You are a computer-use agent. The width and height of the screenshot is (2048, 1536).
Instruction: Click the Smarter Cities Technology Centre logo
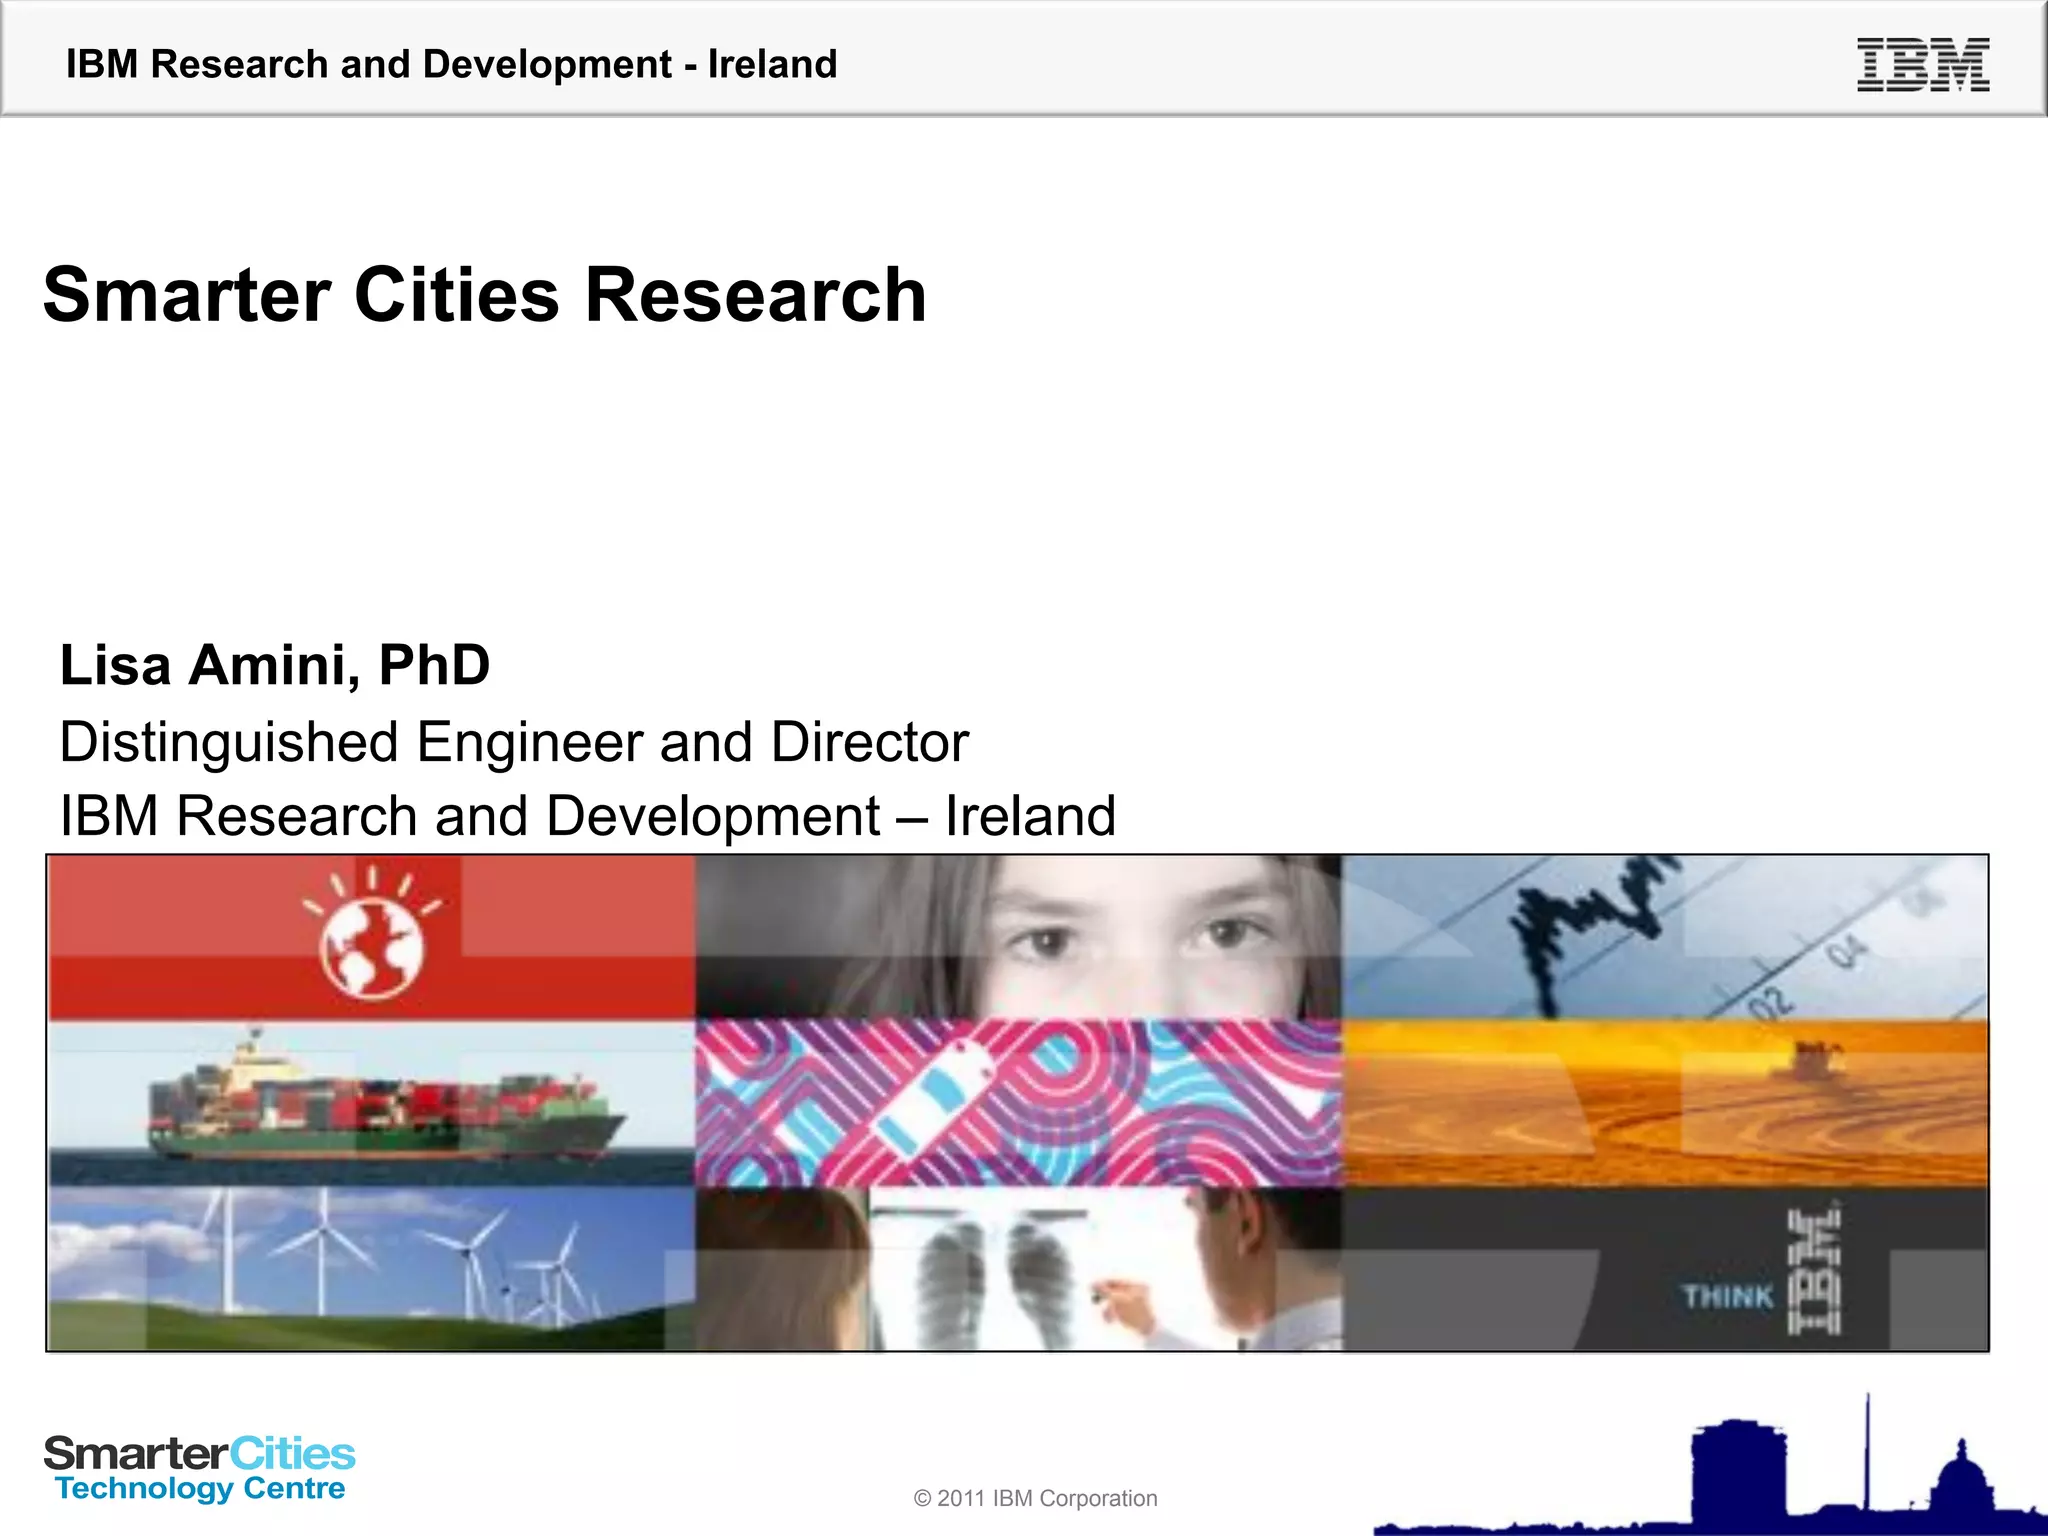(x=200, y=1468)
